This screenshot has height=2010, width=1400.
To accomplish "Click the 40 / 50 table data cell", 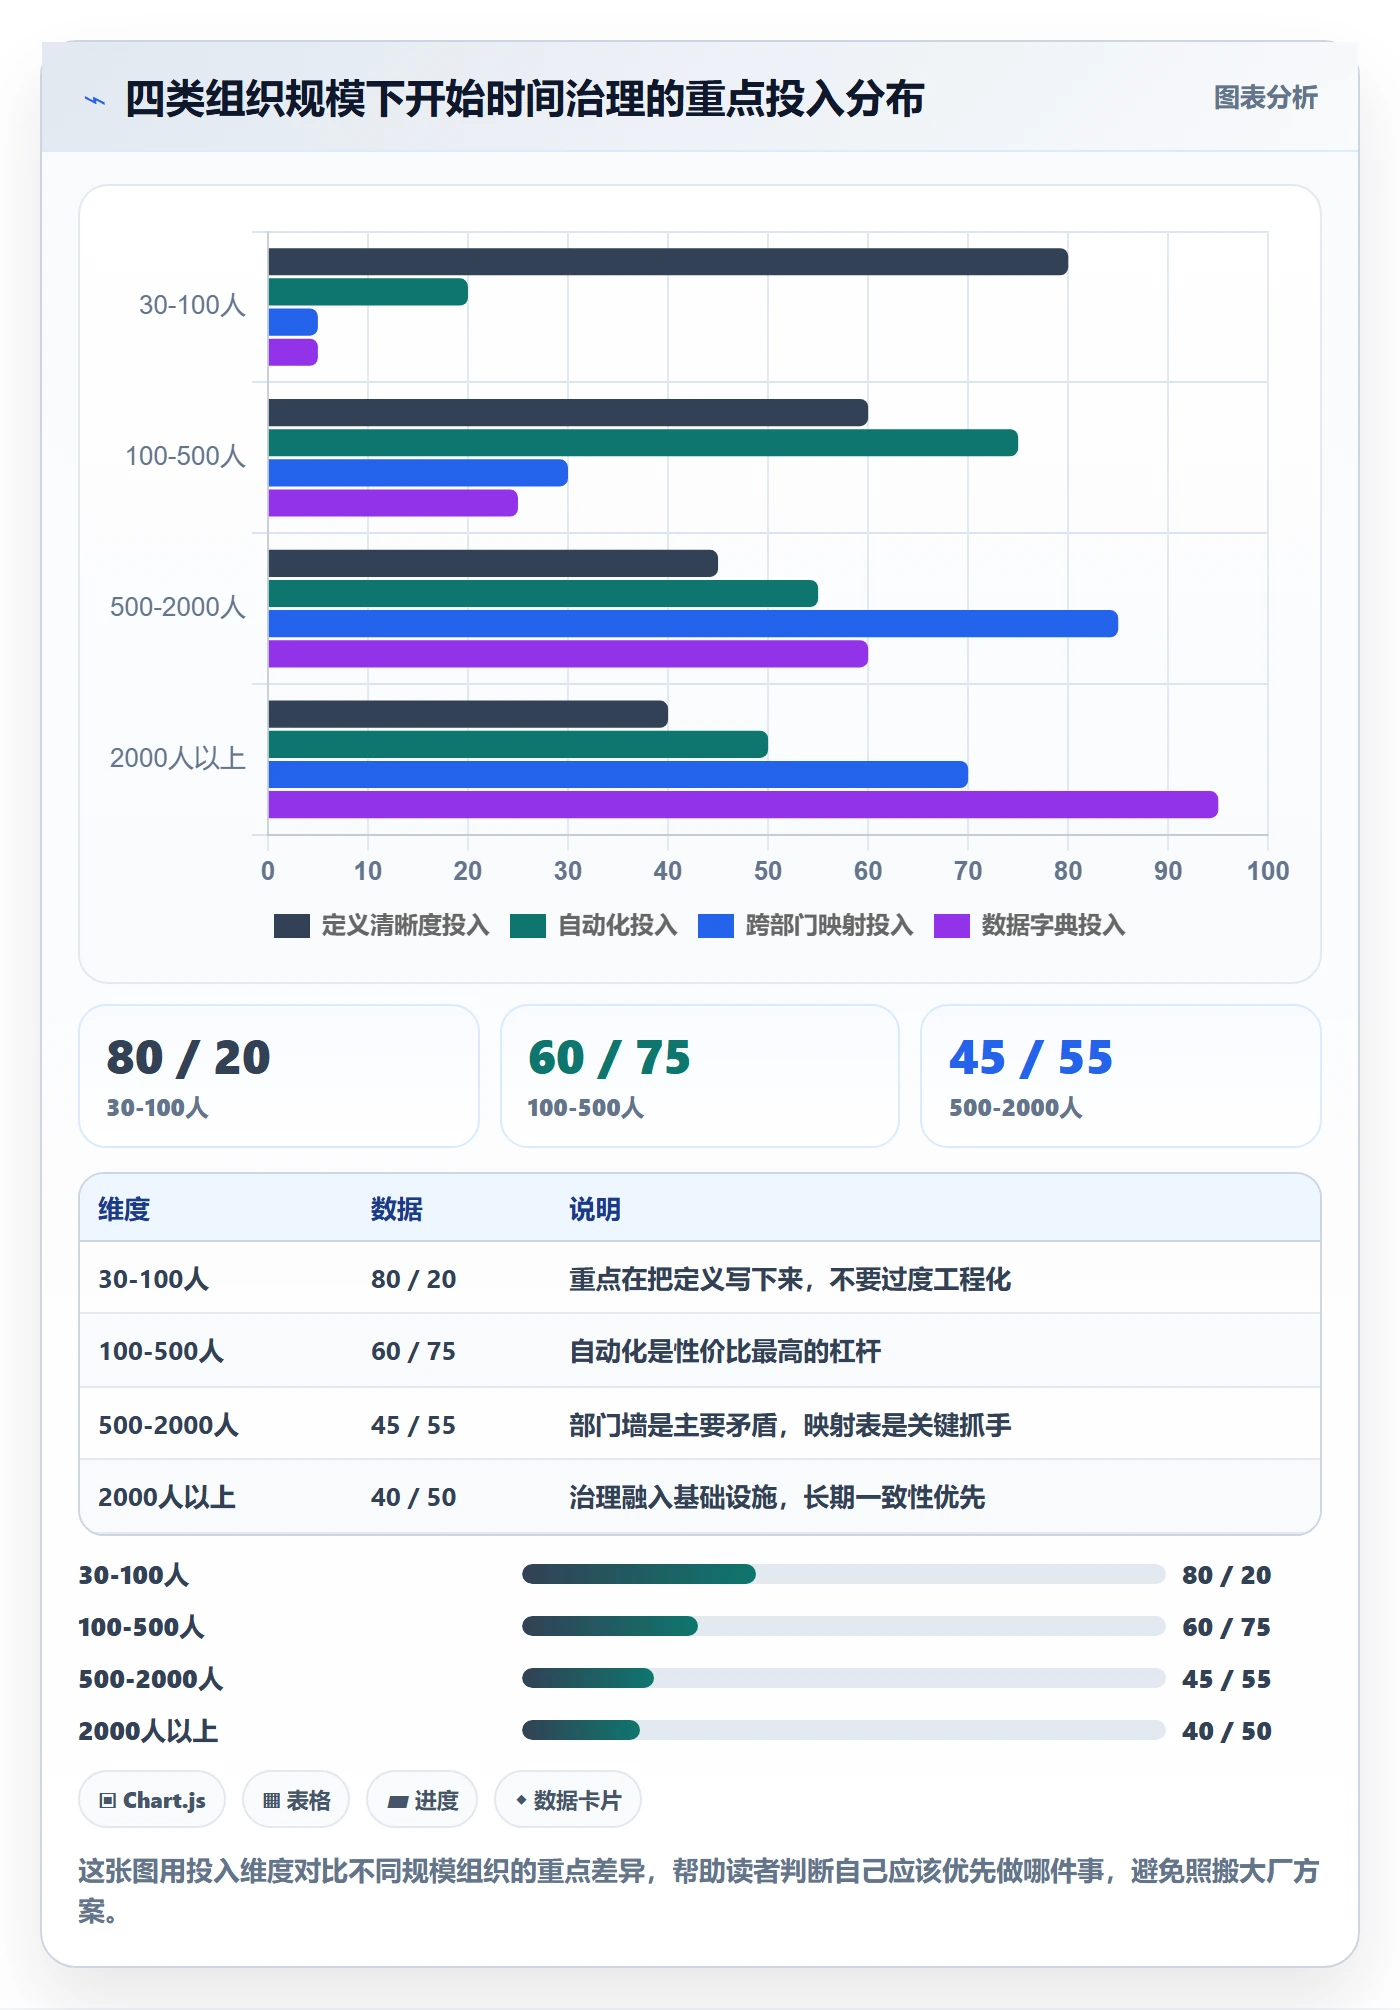I will click(x=413, y=1497).
